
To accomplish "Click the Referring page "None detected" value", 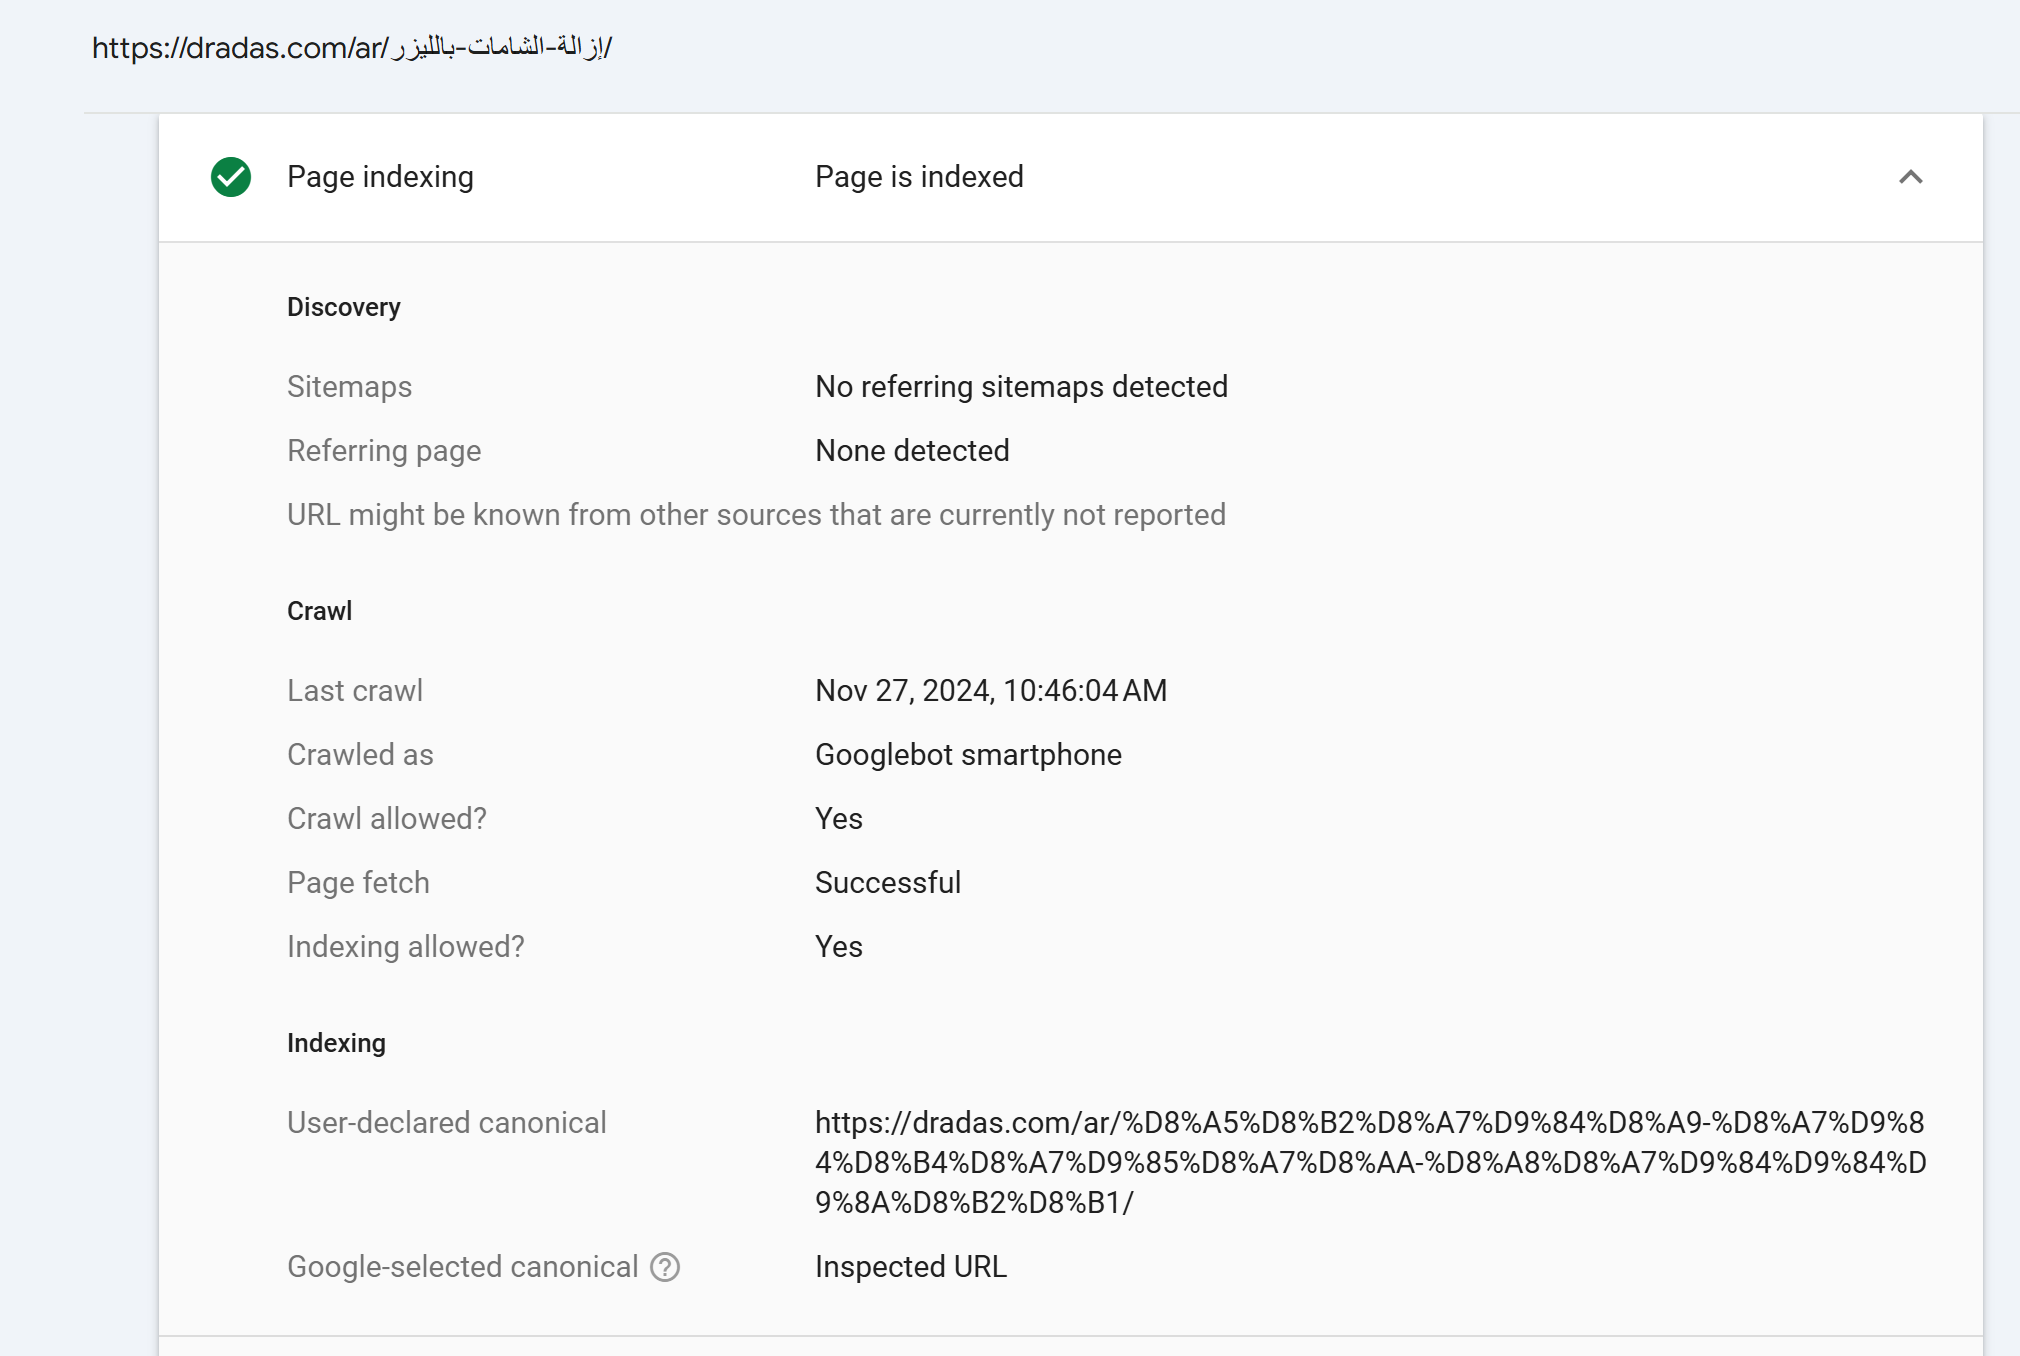I will [x=912, y=451].
